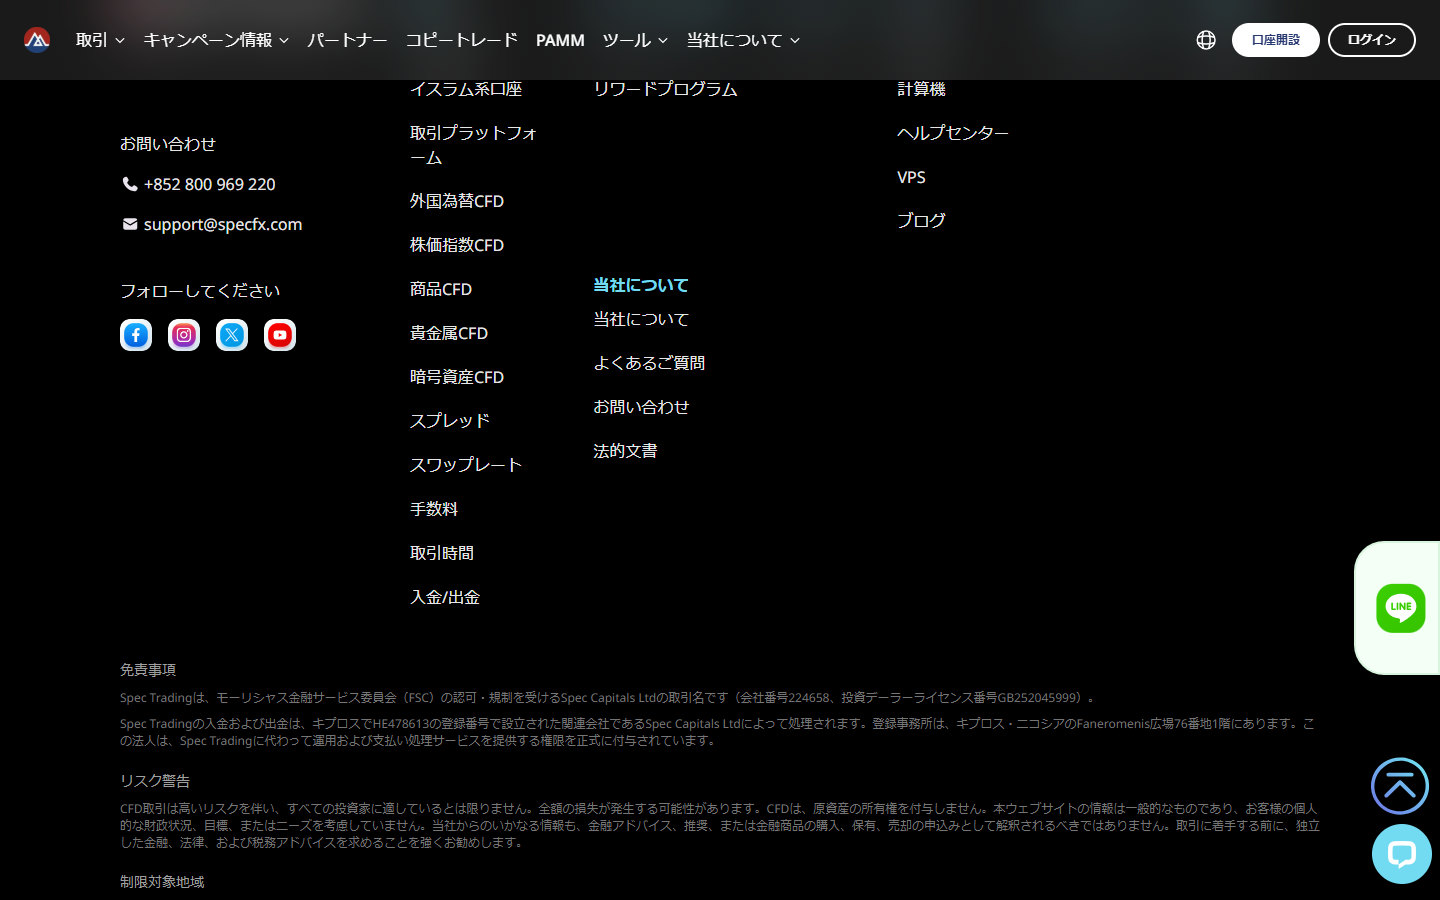The image size is (1440, 900).
Task: Open イスラム系口座 footer link
Action: click(466, 89)
